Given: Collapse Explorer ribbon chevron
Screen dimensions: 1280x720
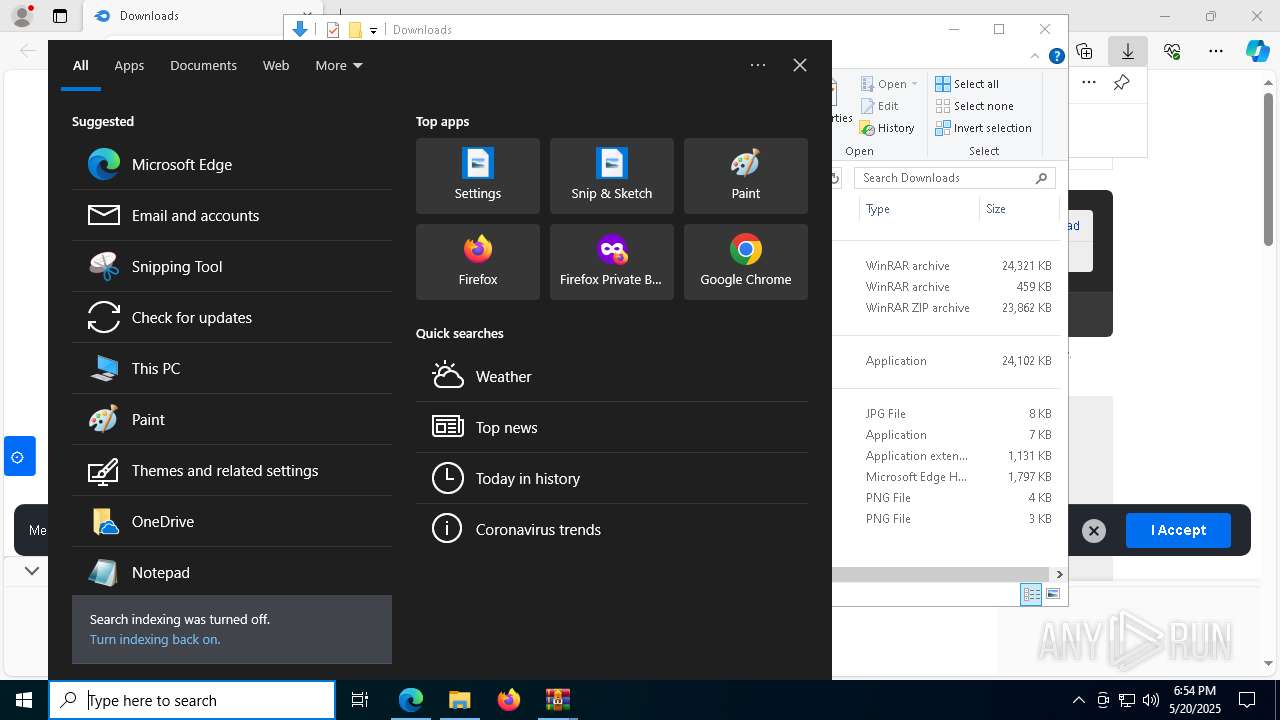Looking at the screenshot, I should (1034, 57).
